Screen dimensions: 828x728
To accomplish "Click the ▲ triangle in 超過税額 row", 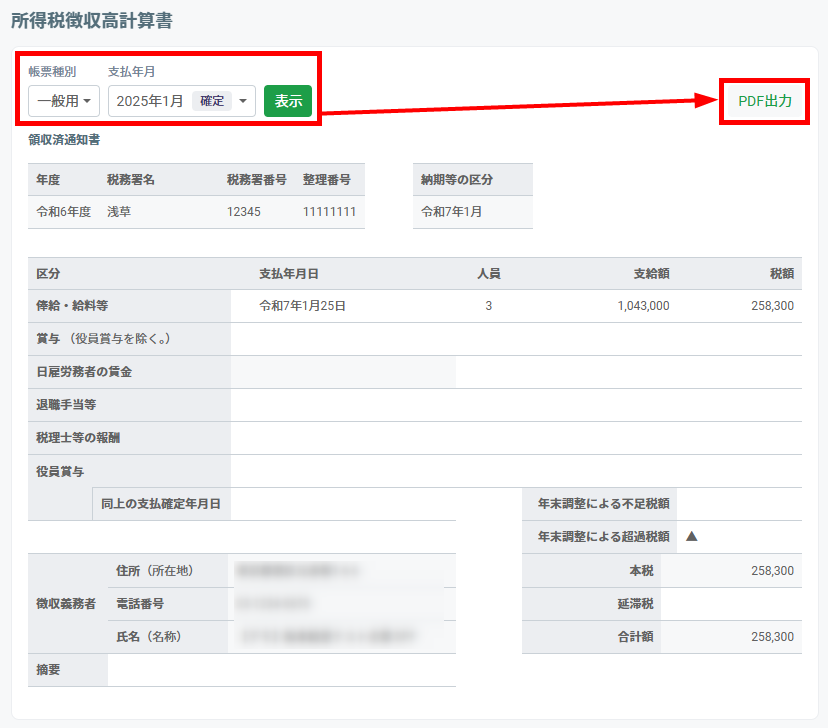I will pyautogui.click(x=691, y=536).
